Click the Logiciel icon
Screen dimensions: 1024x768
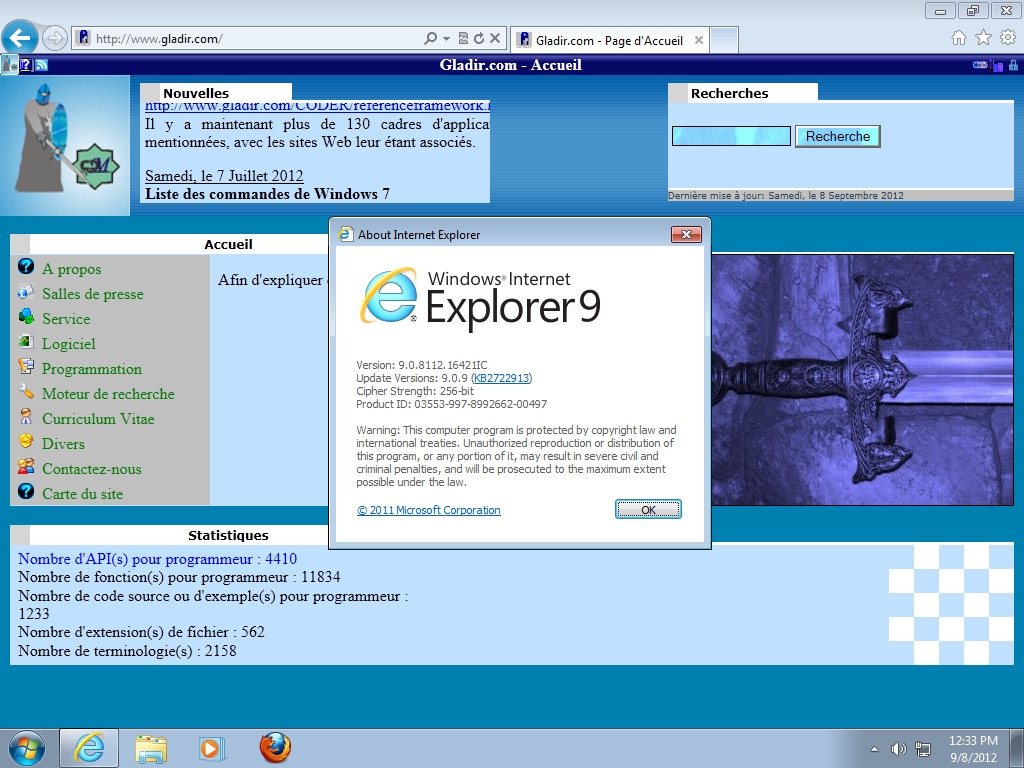(26, 341)
